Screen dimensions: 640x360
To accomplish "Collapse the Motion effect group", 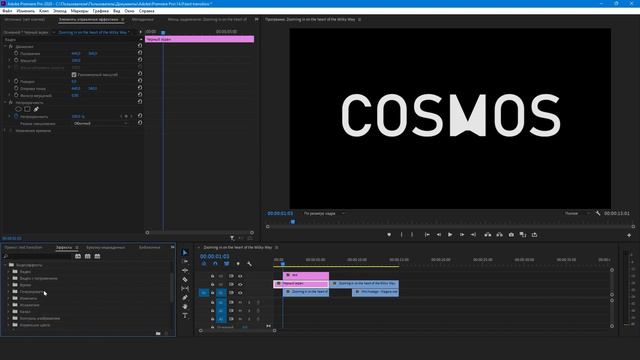I will [5, 47].
